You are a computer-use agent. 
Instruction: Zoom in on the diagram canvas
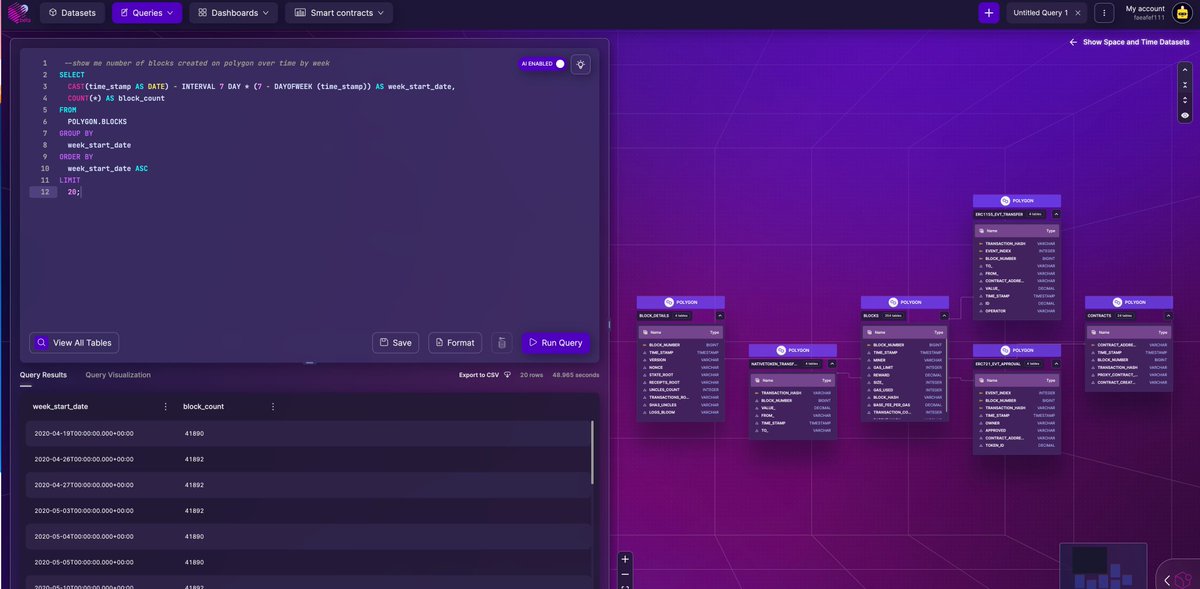click(625, 559)
